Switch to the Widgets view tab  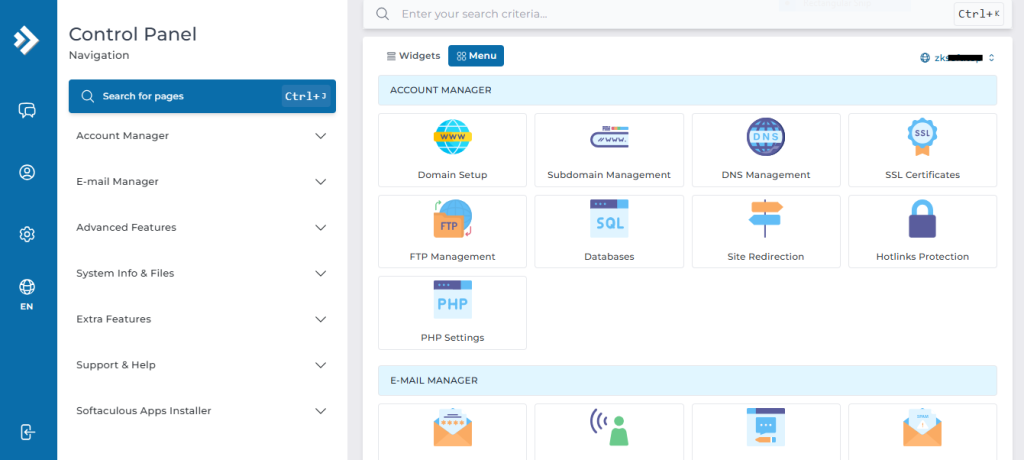pos(413,56)
